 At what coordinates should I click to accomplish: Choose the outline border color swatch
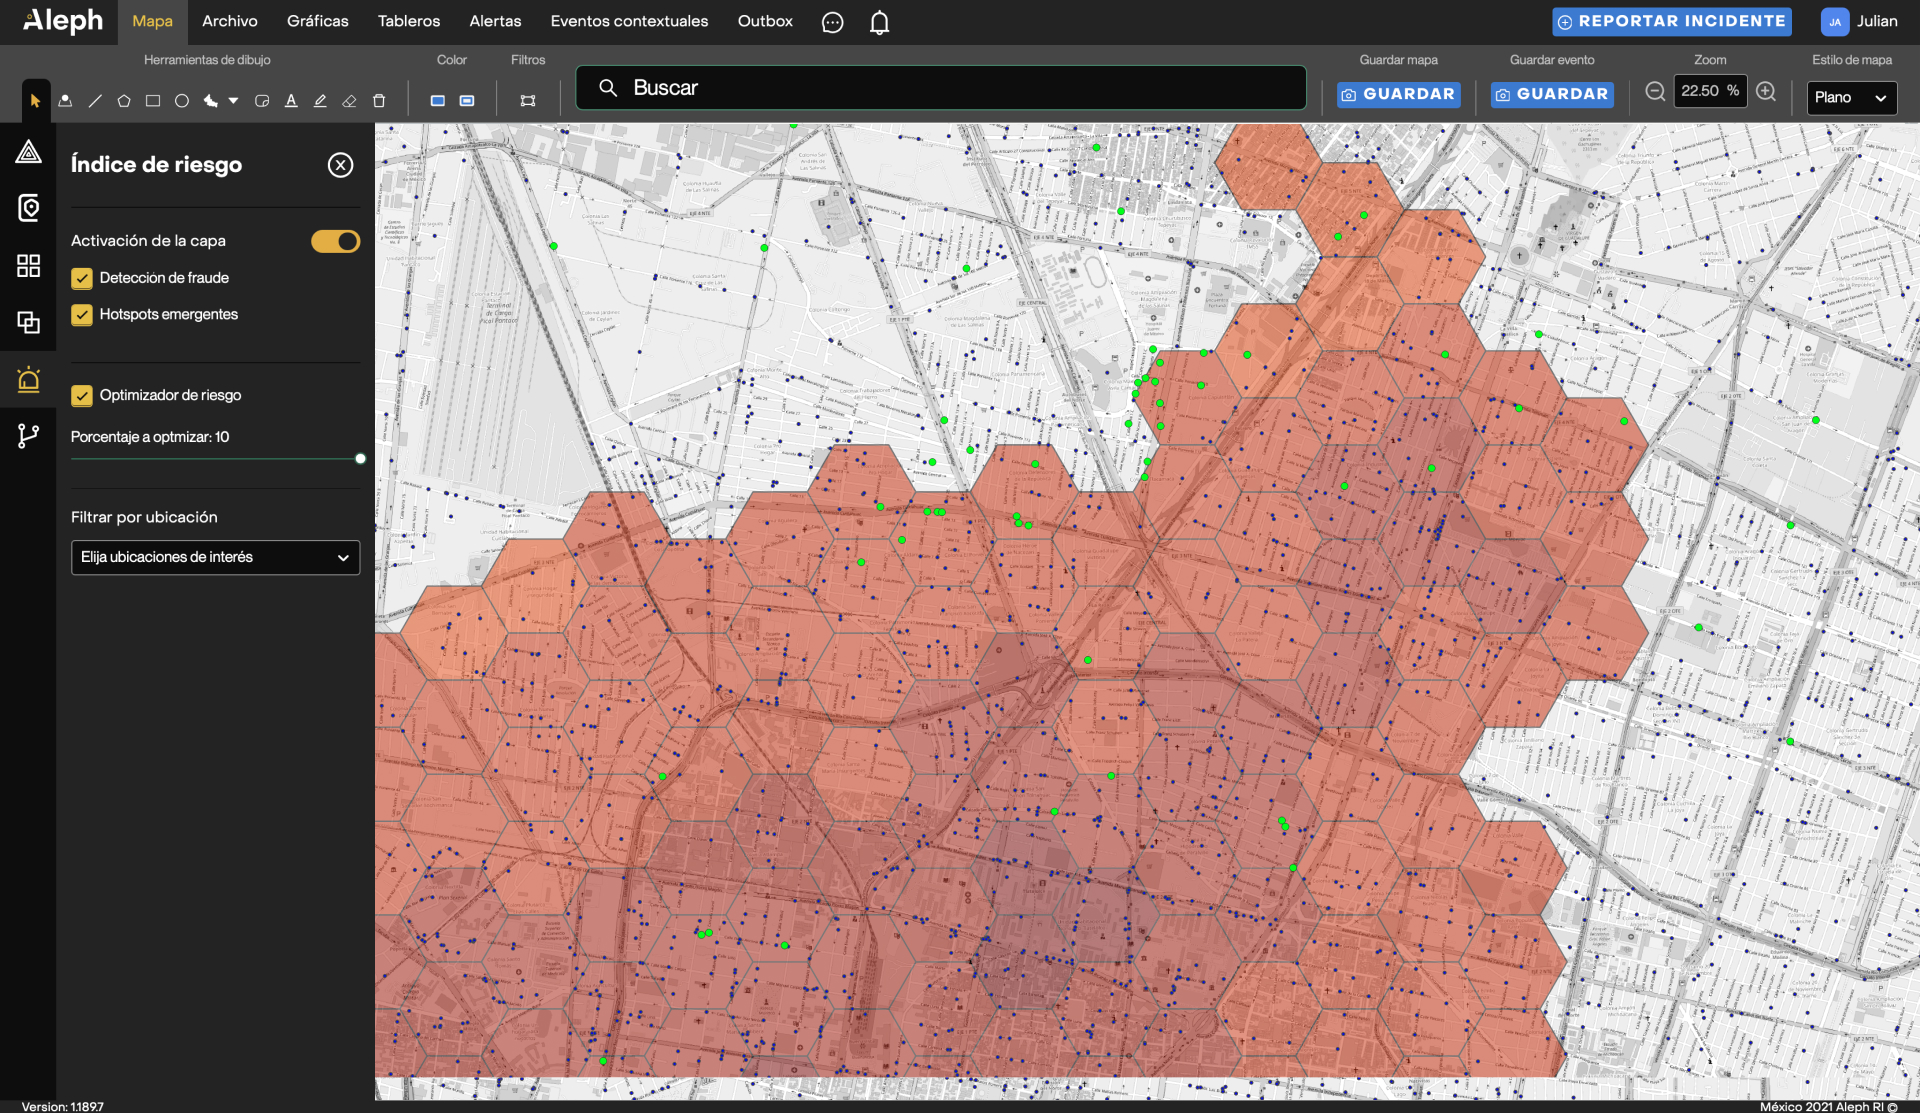pyautogui.click(x=467, y=100)
